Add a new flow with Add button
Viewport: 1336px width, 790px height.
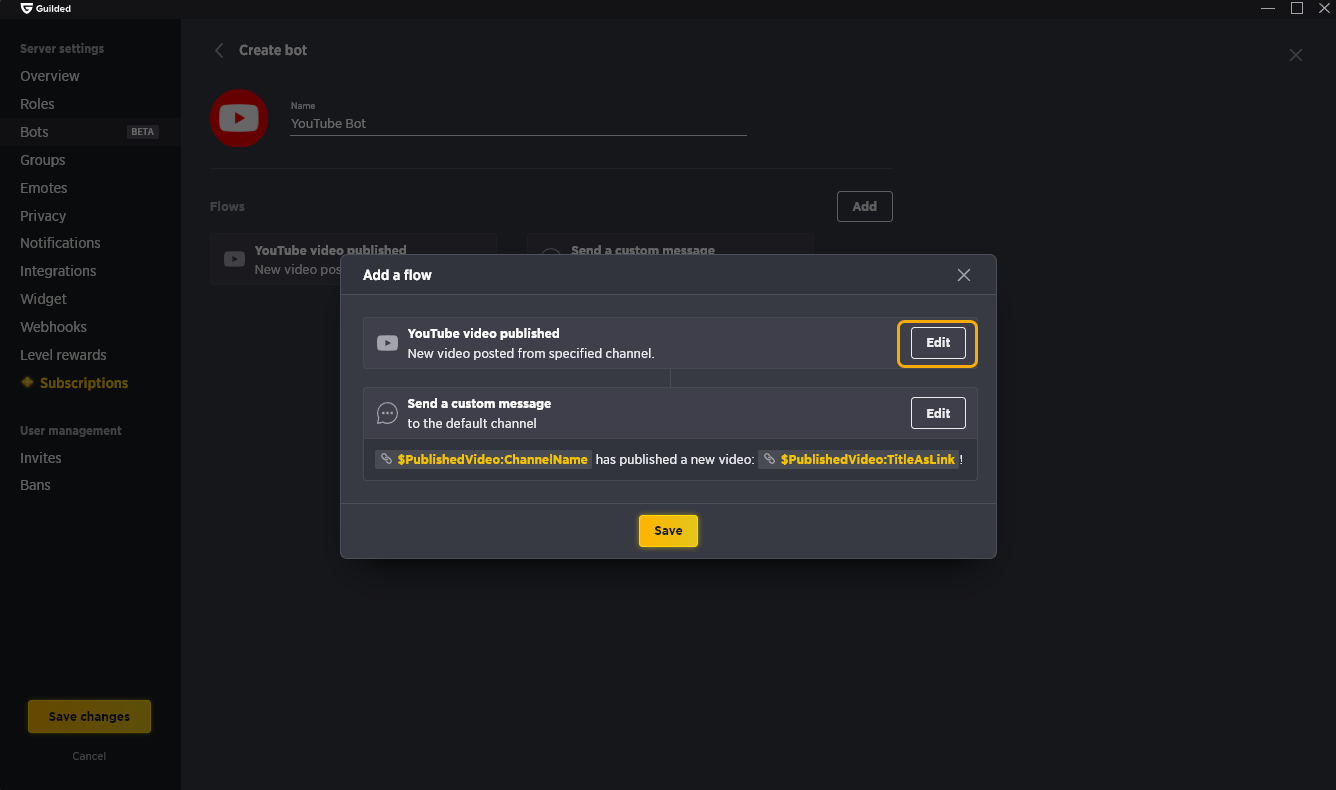(x=864, y=207)
